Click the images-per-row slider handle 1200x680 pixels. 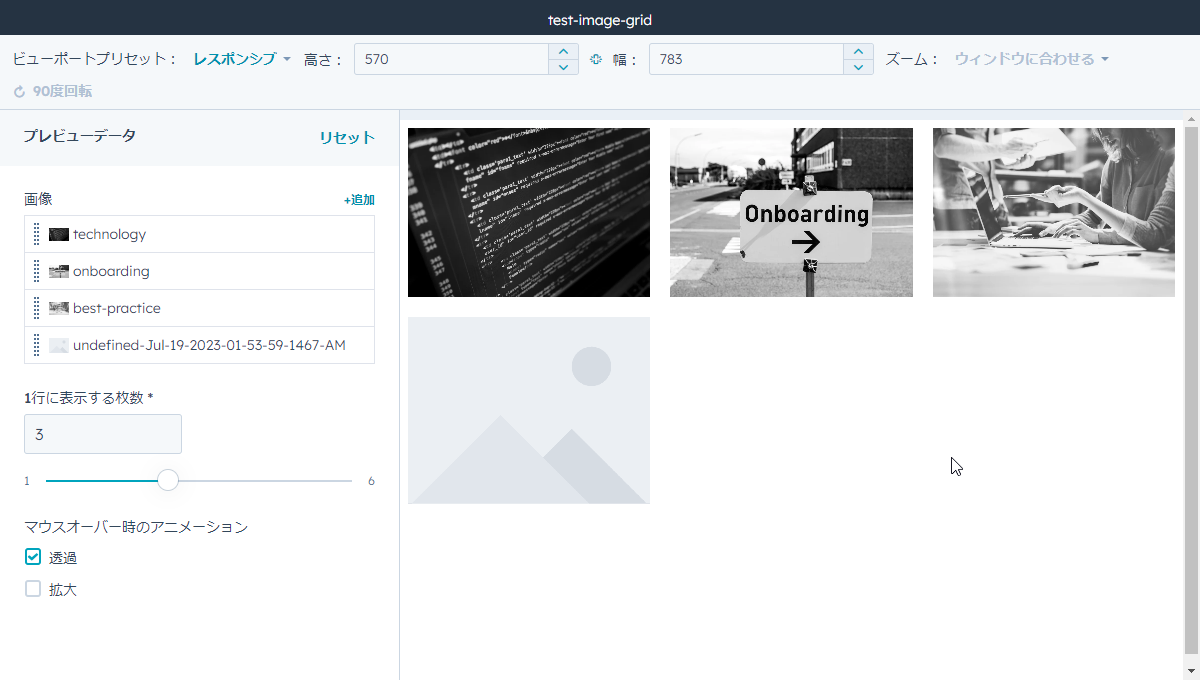(168, 480)
